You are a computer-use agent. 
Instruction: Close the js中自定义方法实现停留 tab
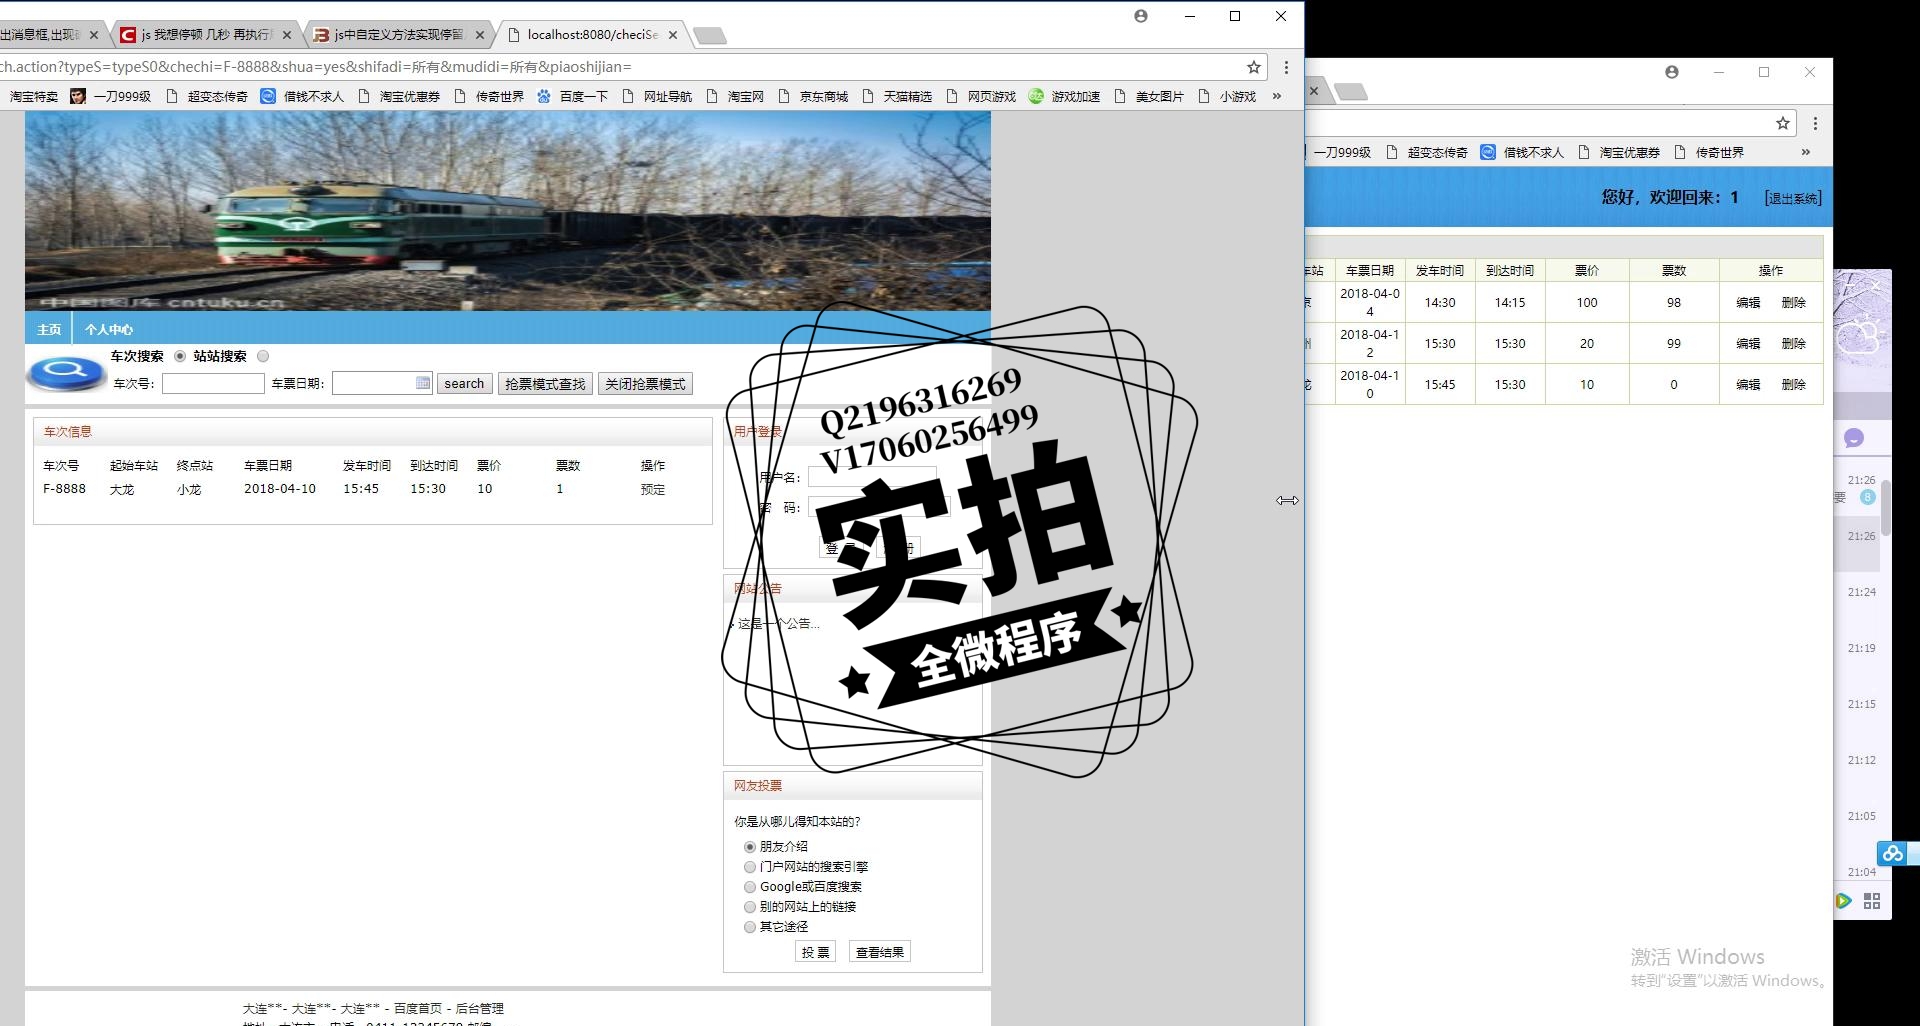480,35
